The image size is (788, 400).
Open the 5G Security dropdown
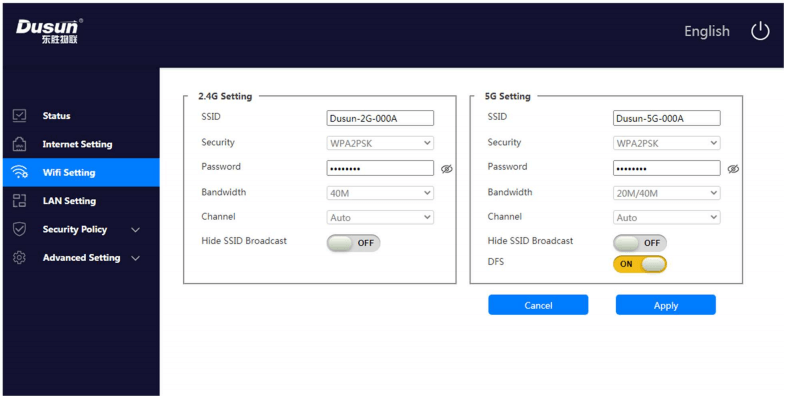(666, 143)
